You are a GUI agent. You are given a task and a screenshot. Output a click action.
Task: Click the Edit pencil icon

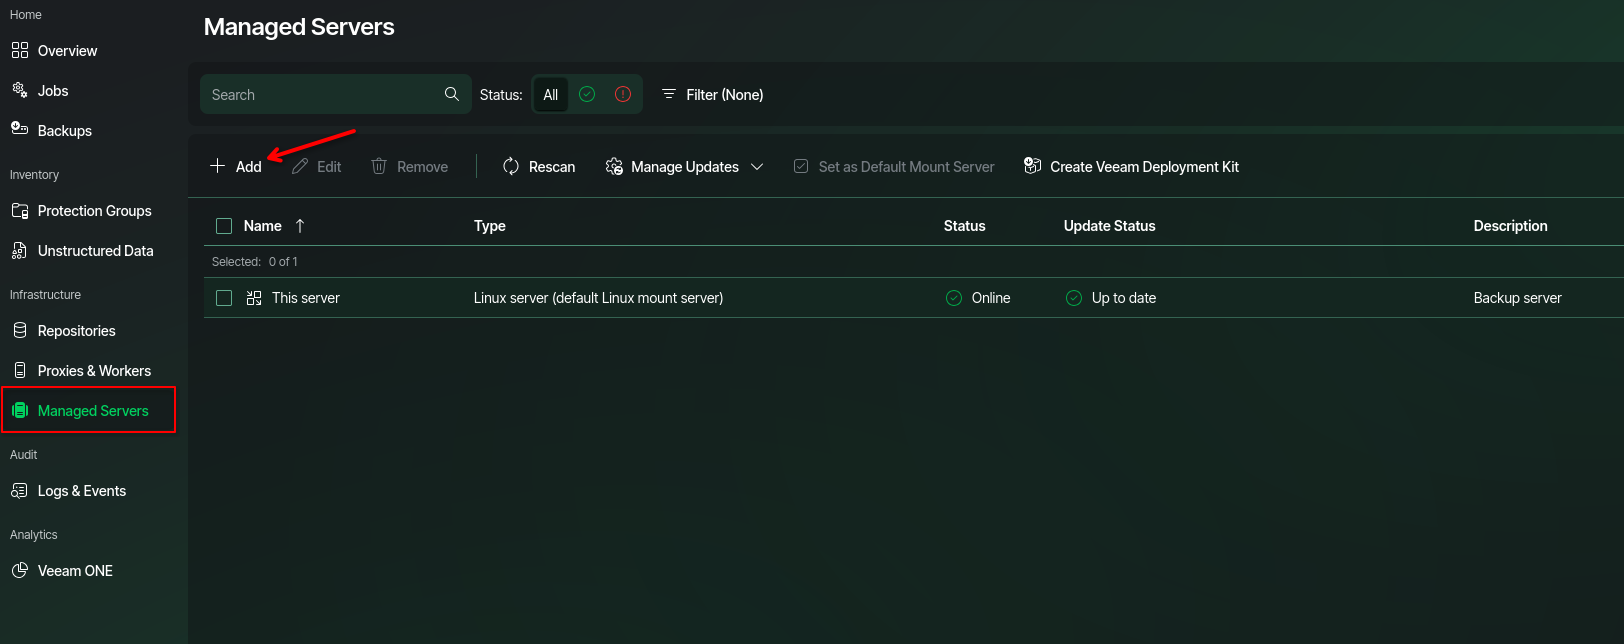tap(300, 166)
